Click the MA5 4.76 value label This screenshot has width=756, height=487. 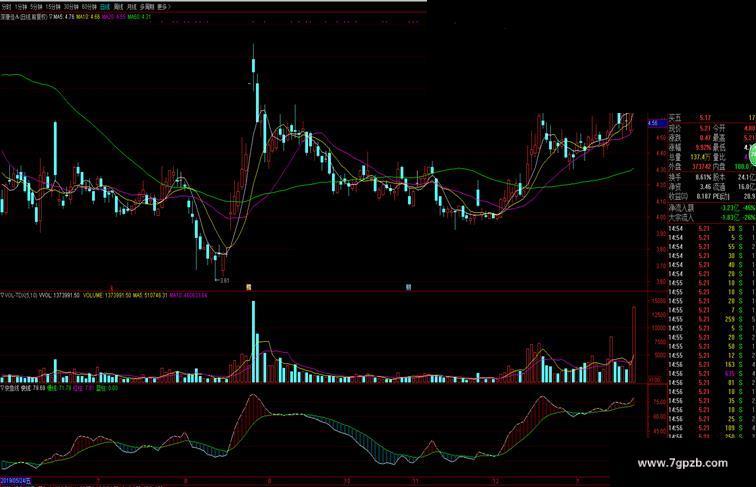coord(64,16)
